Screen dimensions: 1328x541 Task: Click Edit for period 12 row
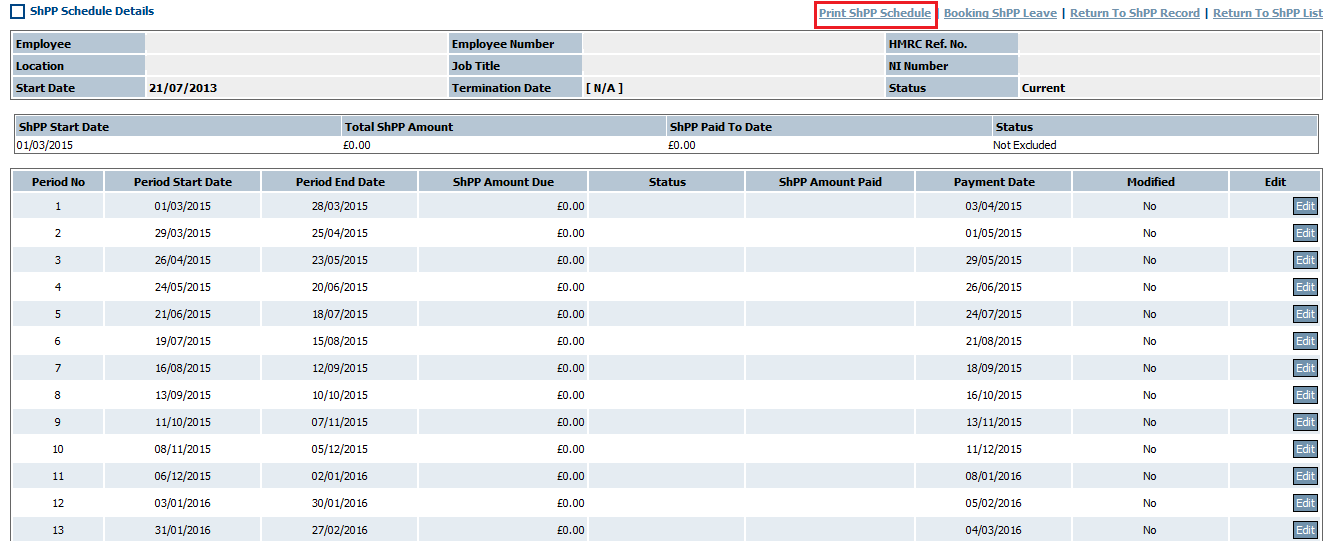tap(1305, 503)
